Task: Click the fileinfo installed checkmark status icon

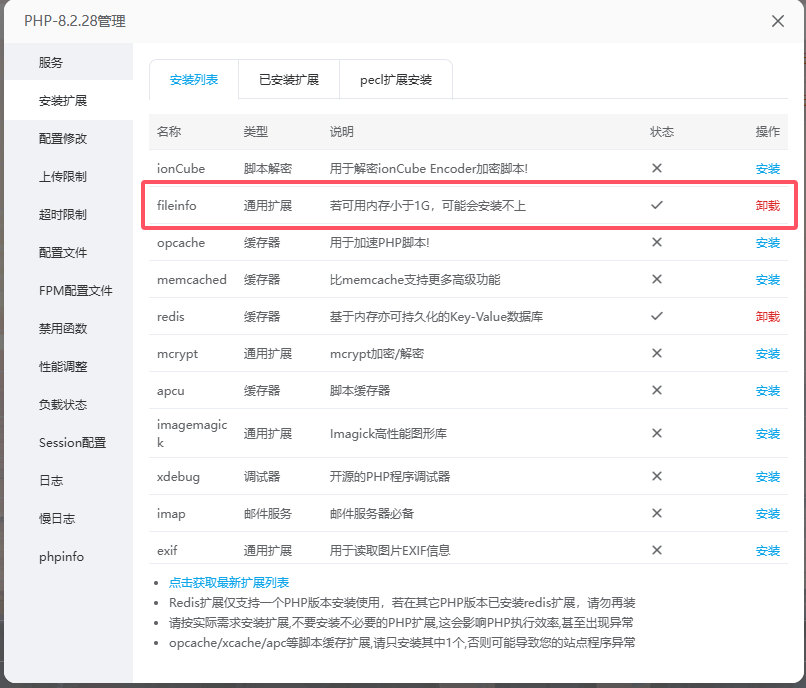Action: [x=657, y=205]
